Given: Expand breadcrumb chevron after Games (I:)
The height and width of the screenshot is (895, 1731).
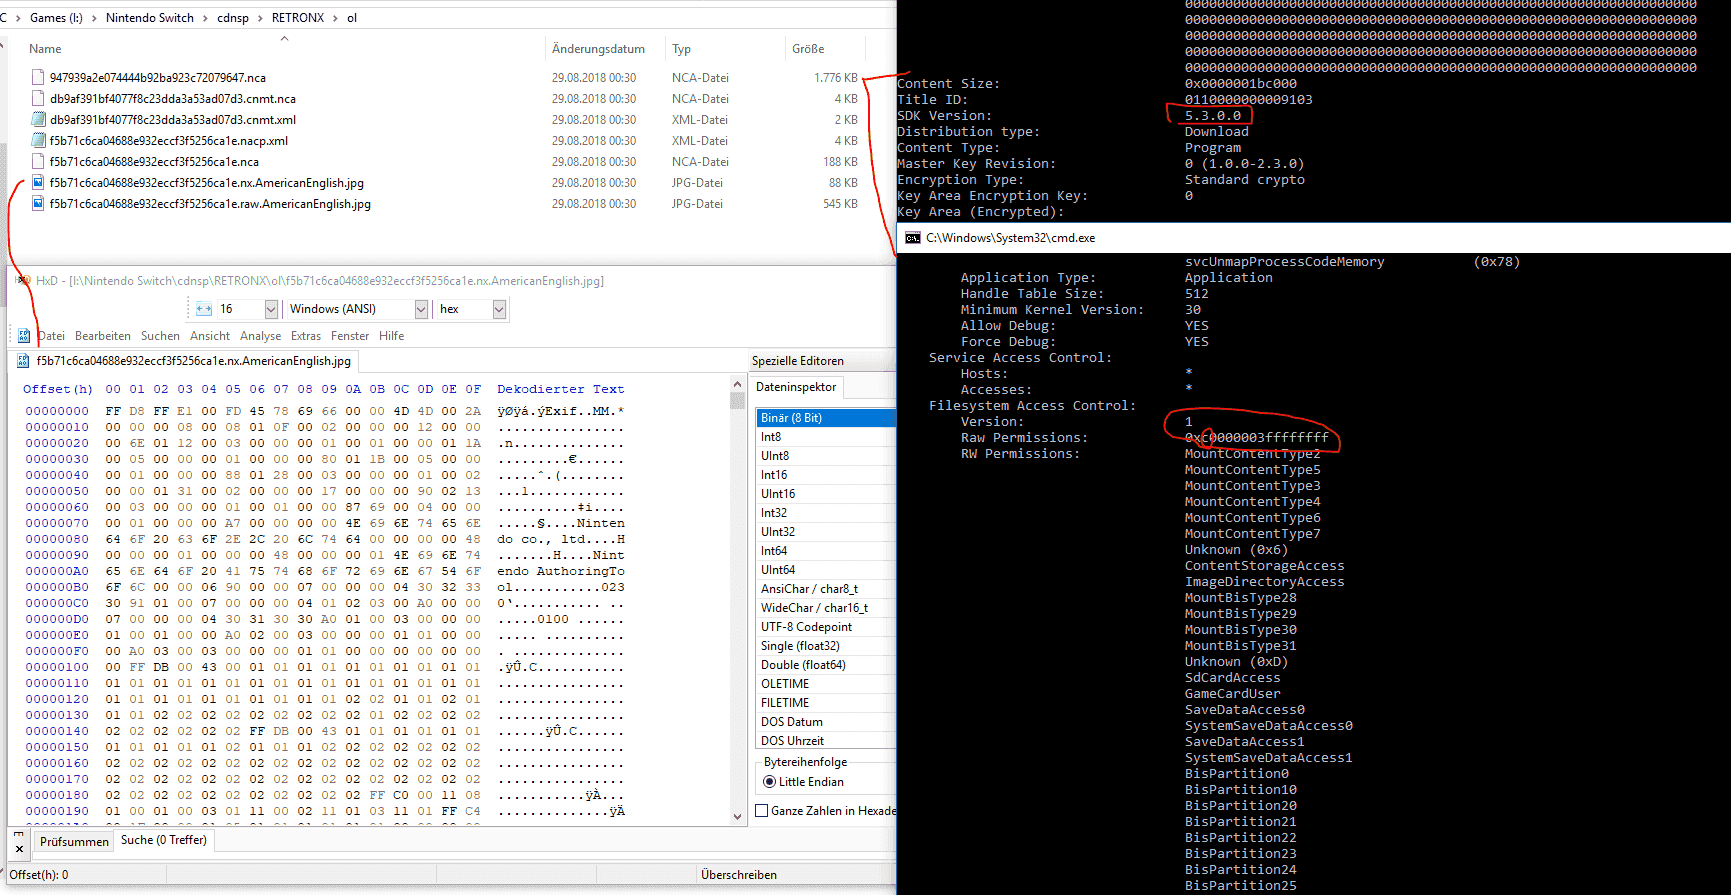Looking at the screenshot, I should 94,17.
